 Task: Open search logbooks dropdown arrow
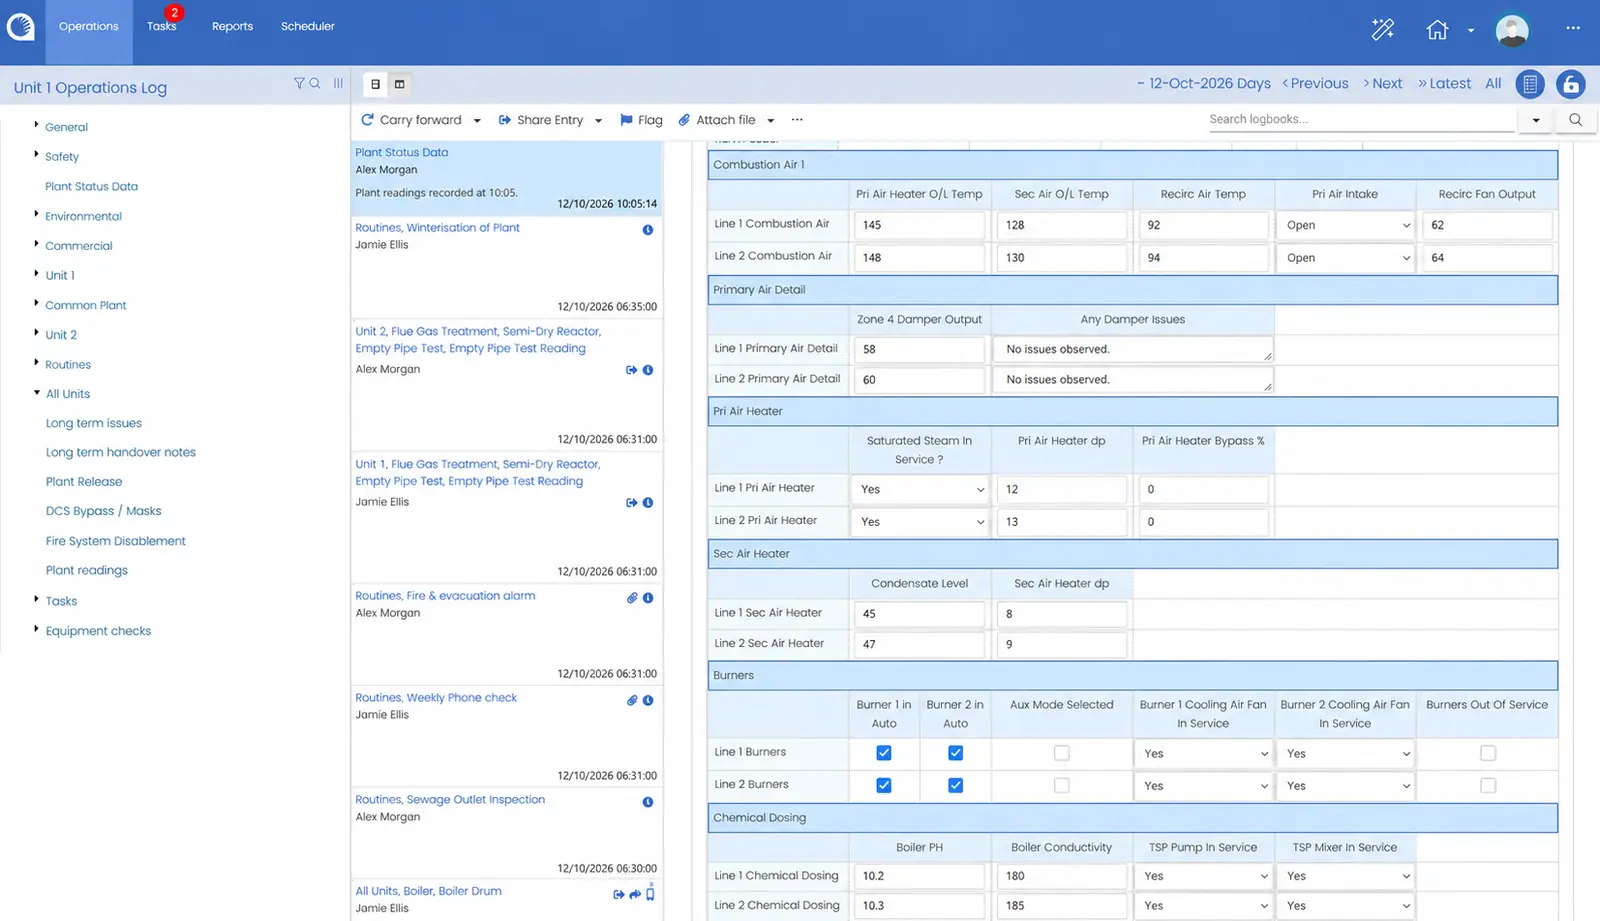click(1536, 120)
